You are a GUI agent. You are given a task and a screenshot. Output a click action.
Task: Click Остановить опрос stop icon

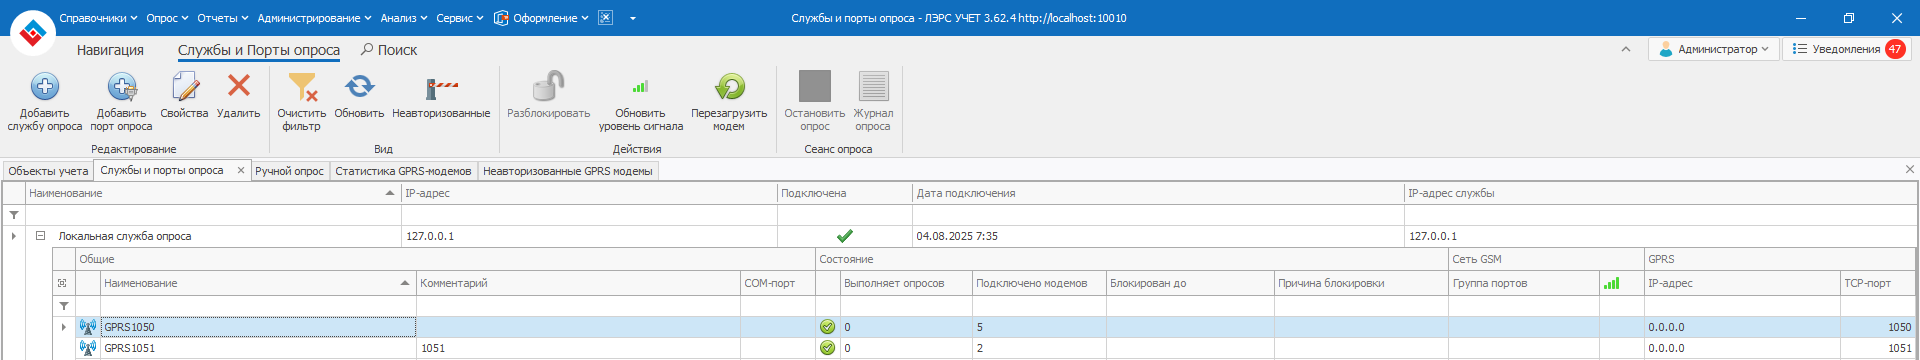coord(815,86)
